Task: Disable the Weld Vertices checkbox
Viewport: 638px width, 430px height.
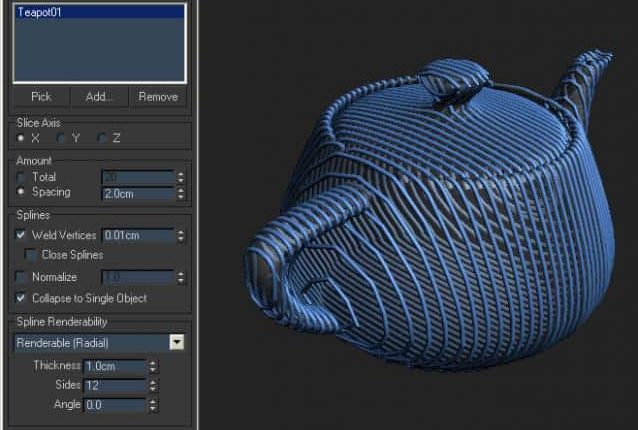Action: (x=22, y=236)
